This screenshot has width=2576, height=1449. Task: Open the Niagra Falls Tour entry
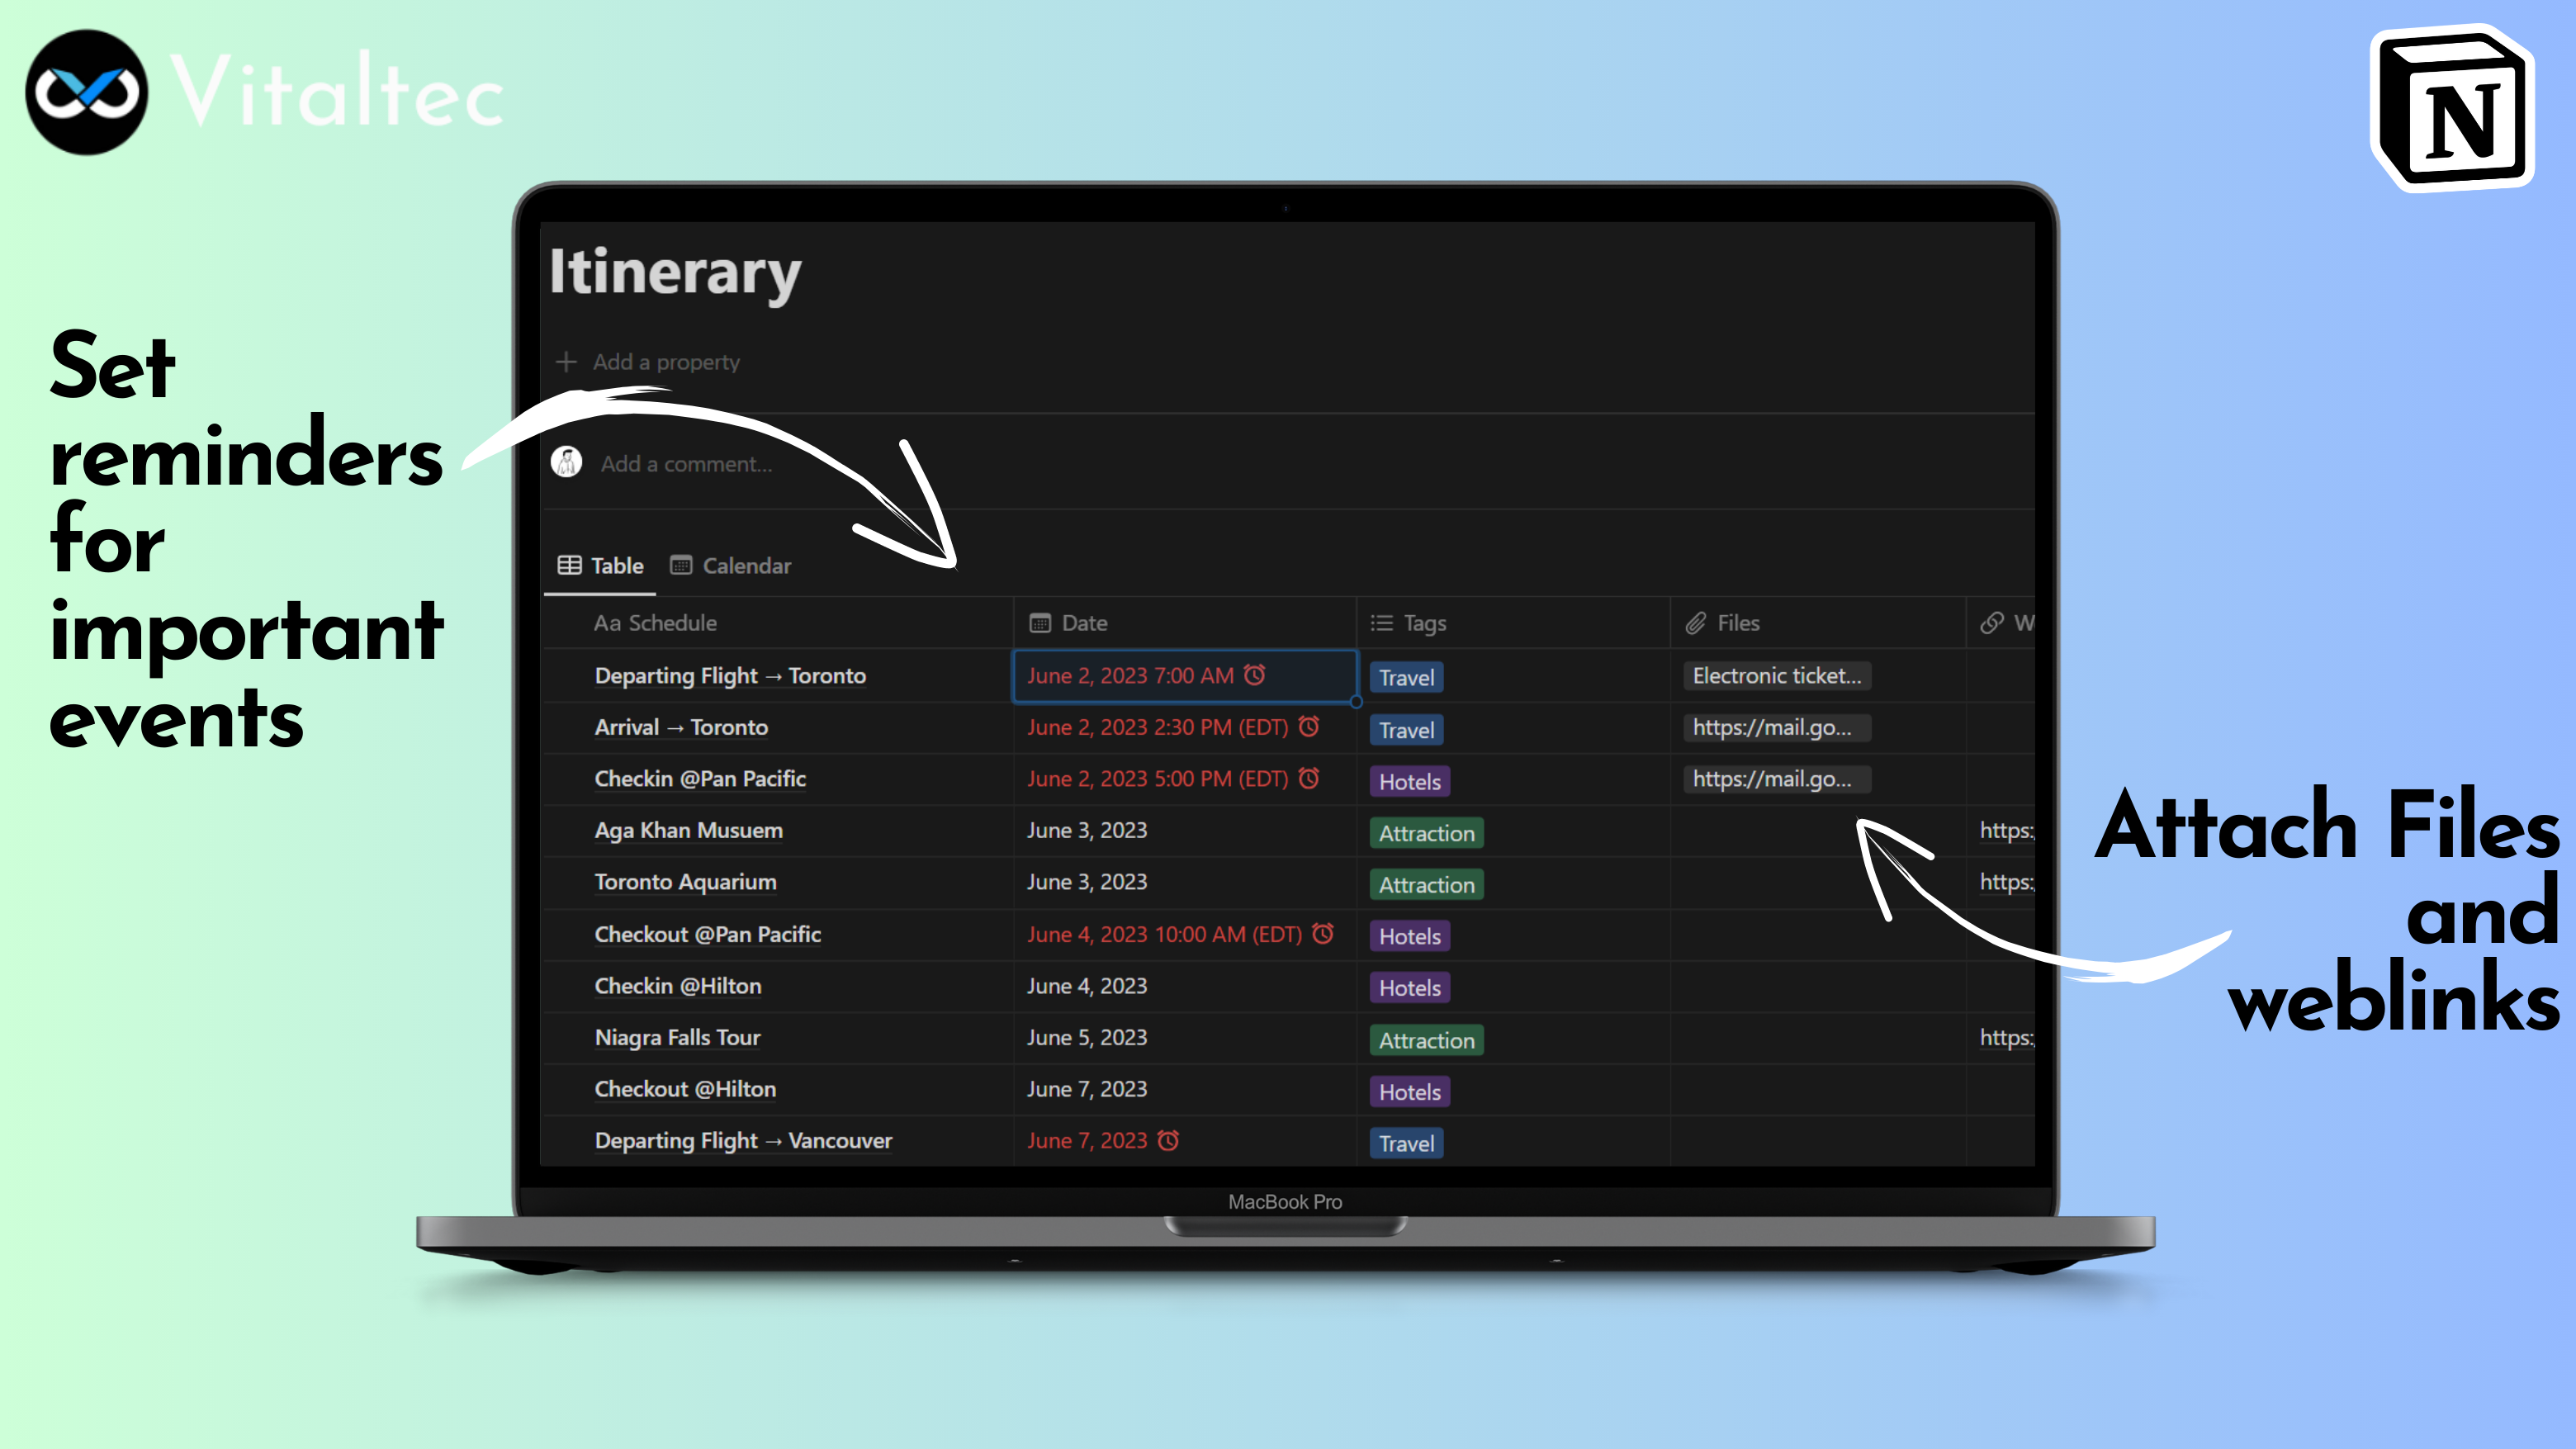point(677,1037)
